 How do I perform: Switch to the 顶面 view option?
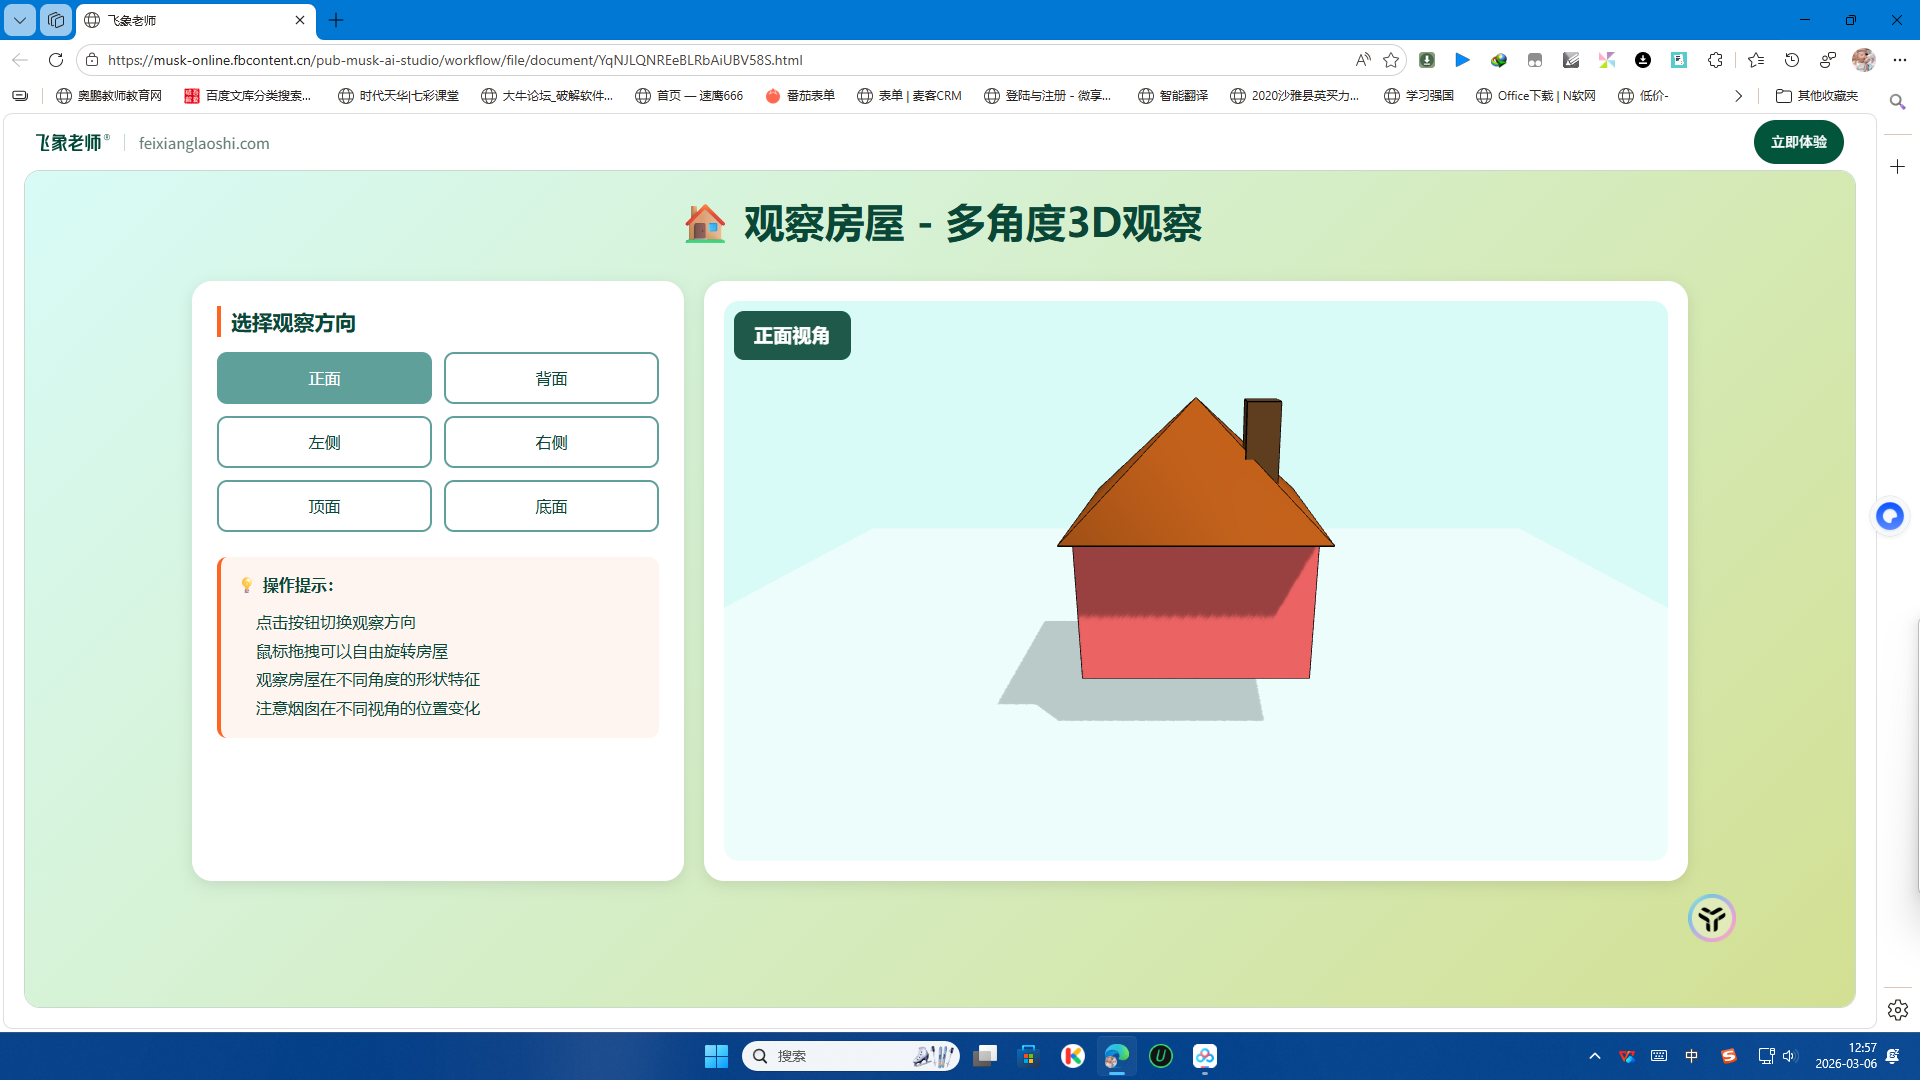point(324,506)
